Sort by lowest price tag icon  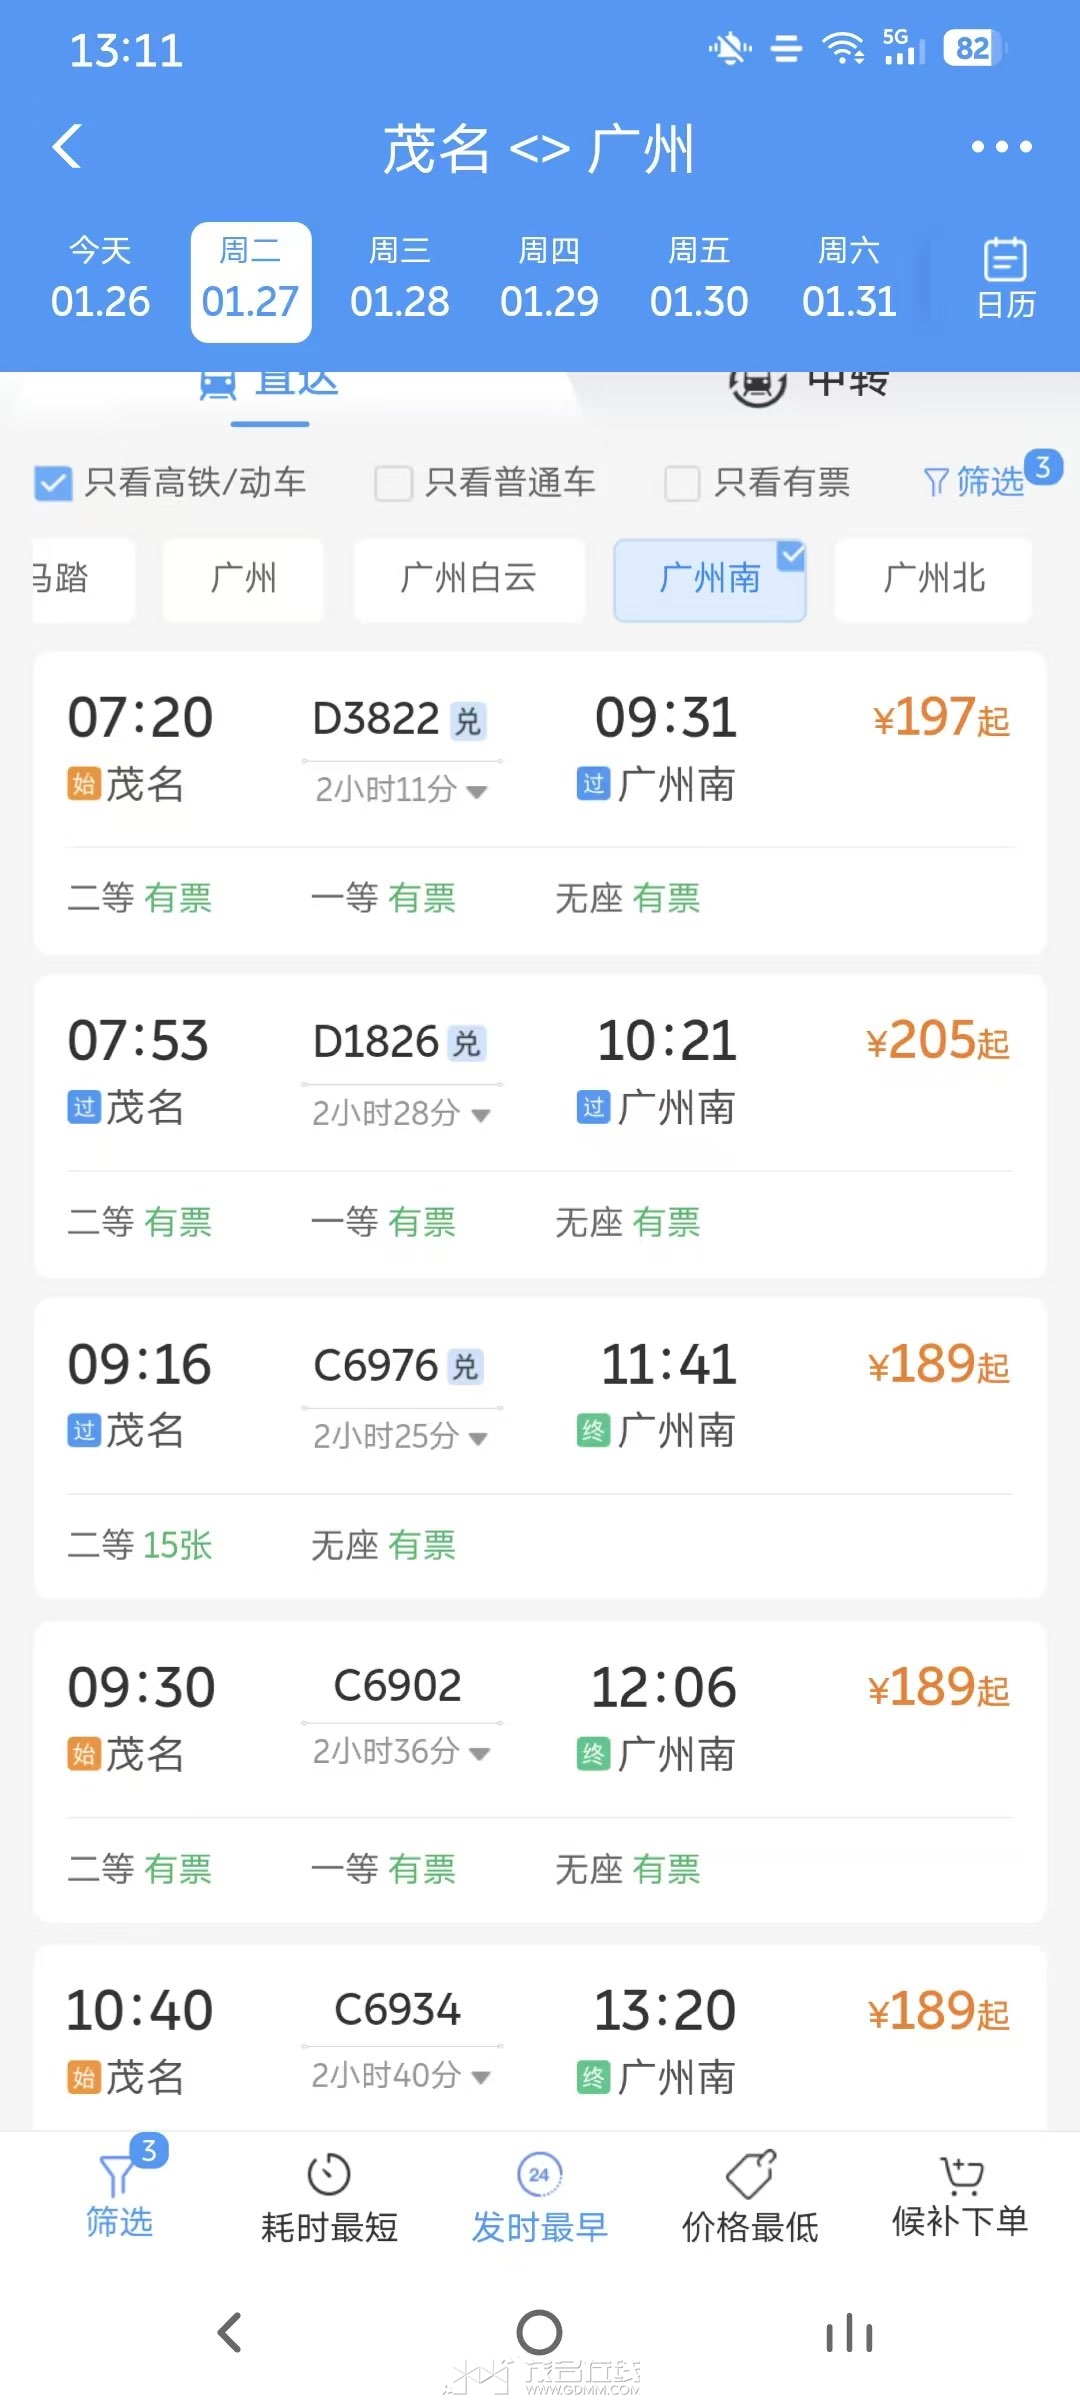750,2174
